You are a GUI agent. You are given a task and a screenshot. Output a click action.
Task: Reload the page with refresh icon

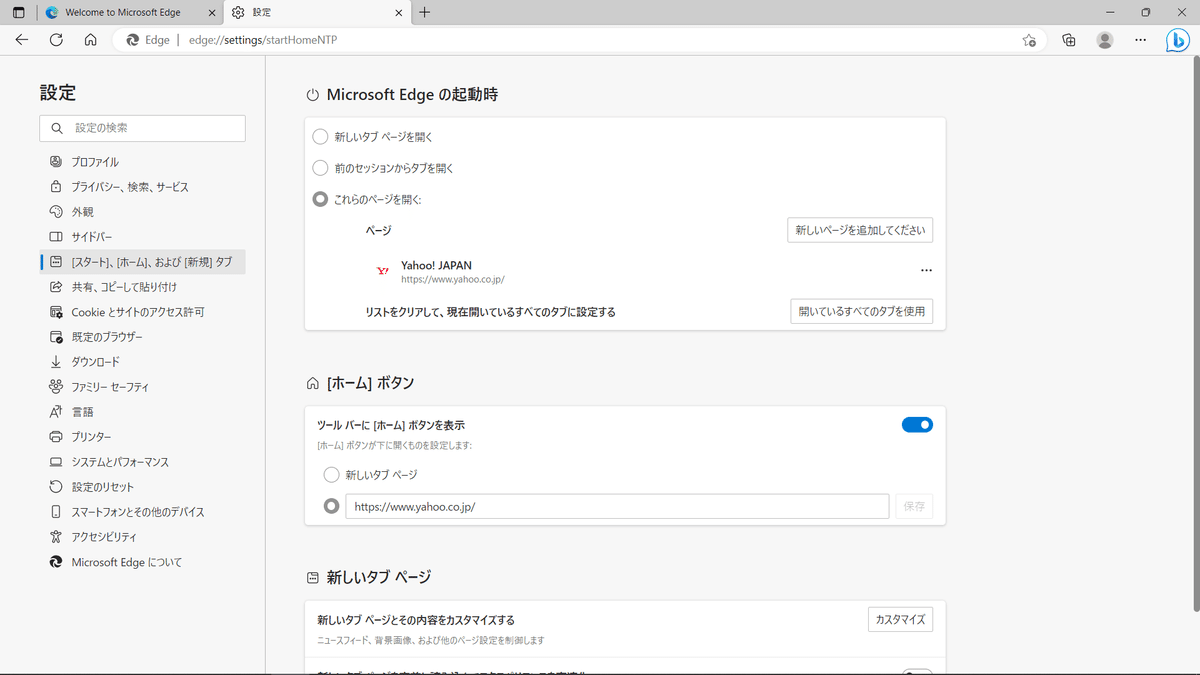[56, 40]
